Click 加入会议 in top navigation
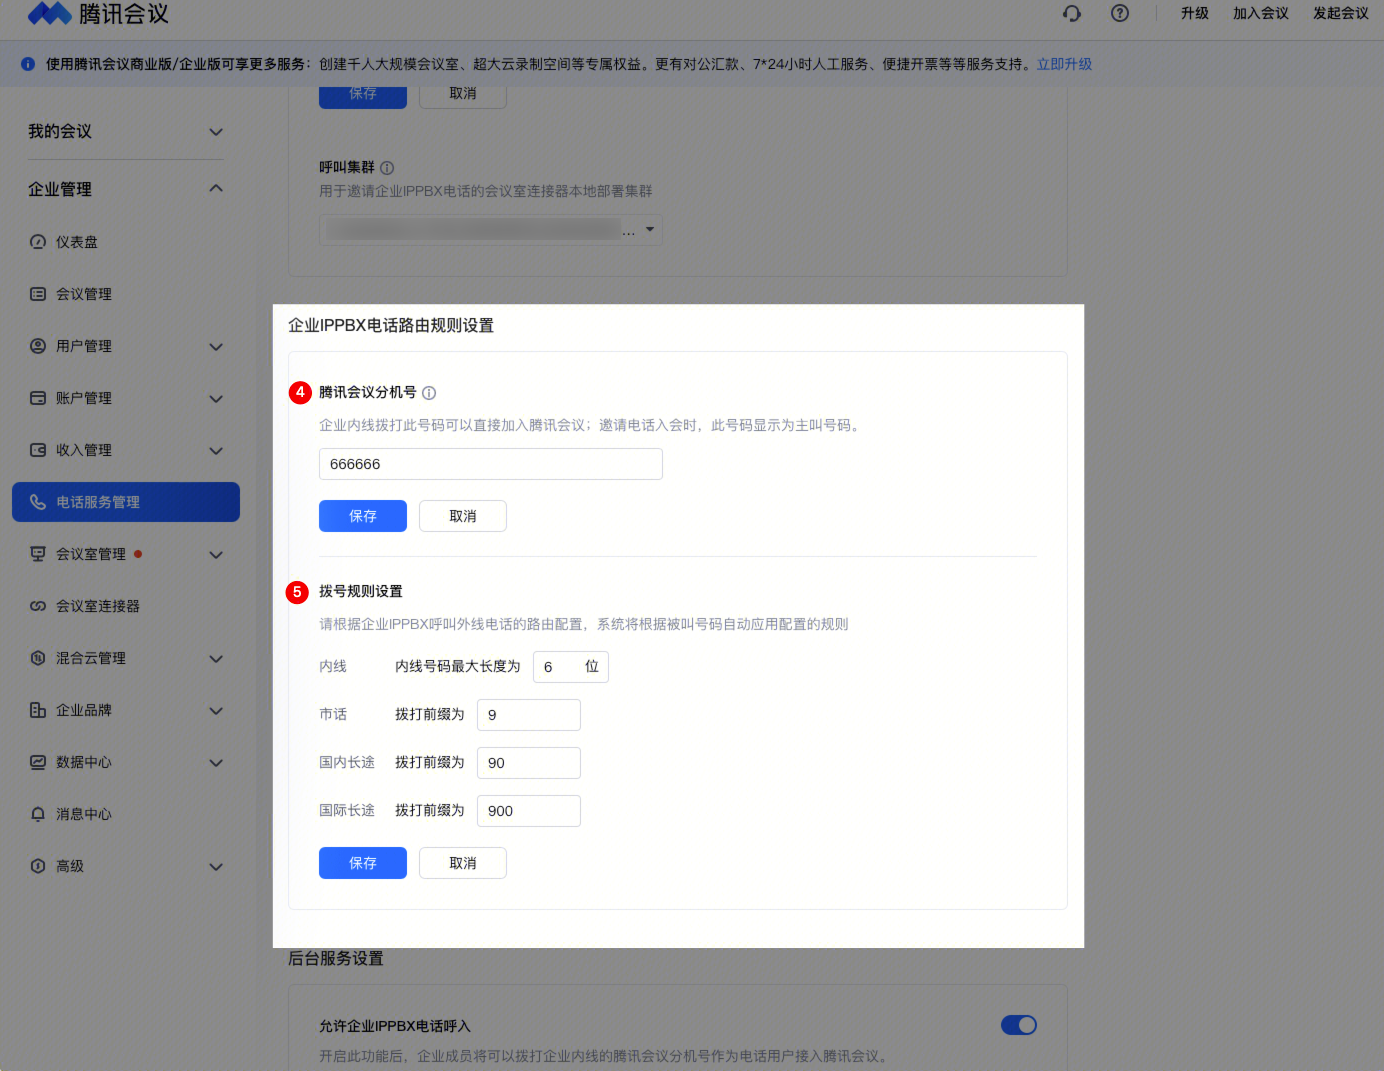 point(1261,13)
